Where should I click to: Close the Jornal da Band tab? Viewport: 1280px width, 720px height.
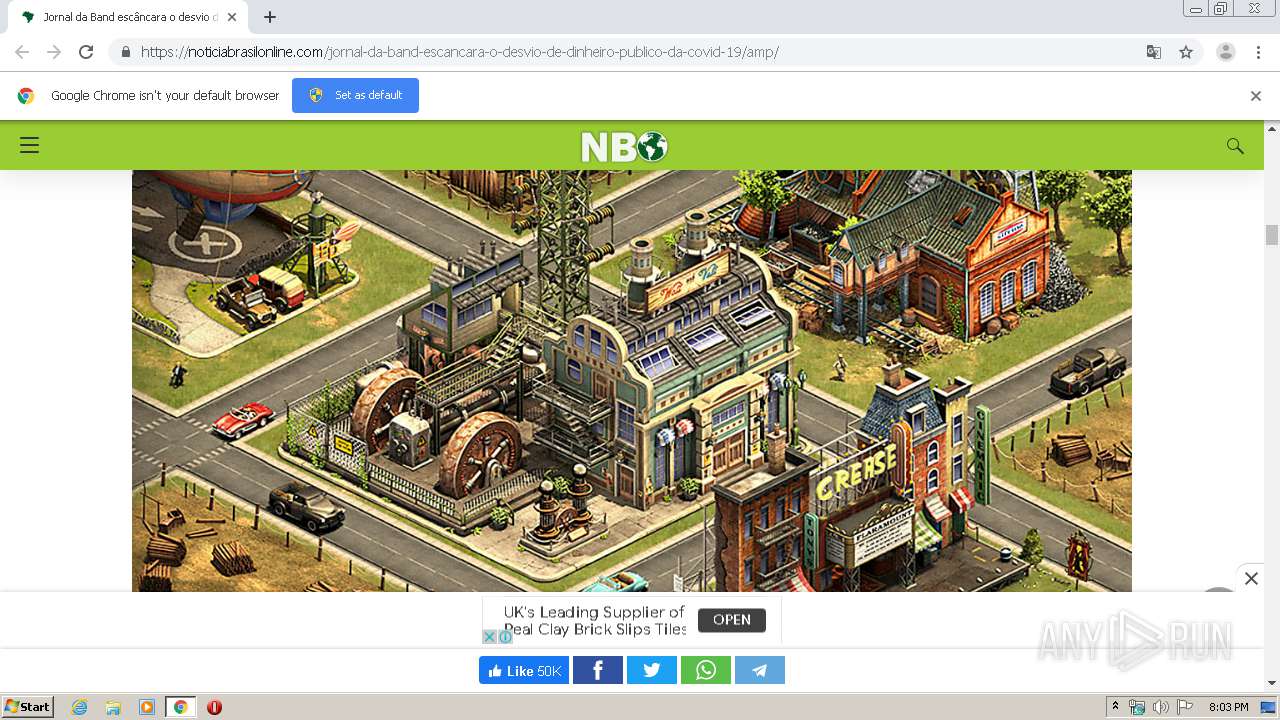[x=232, y=17]
